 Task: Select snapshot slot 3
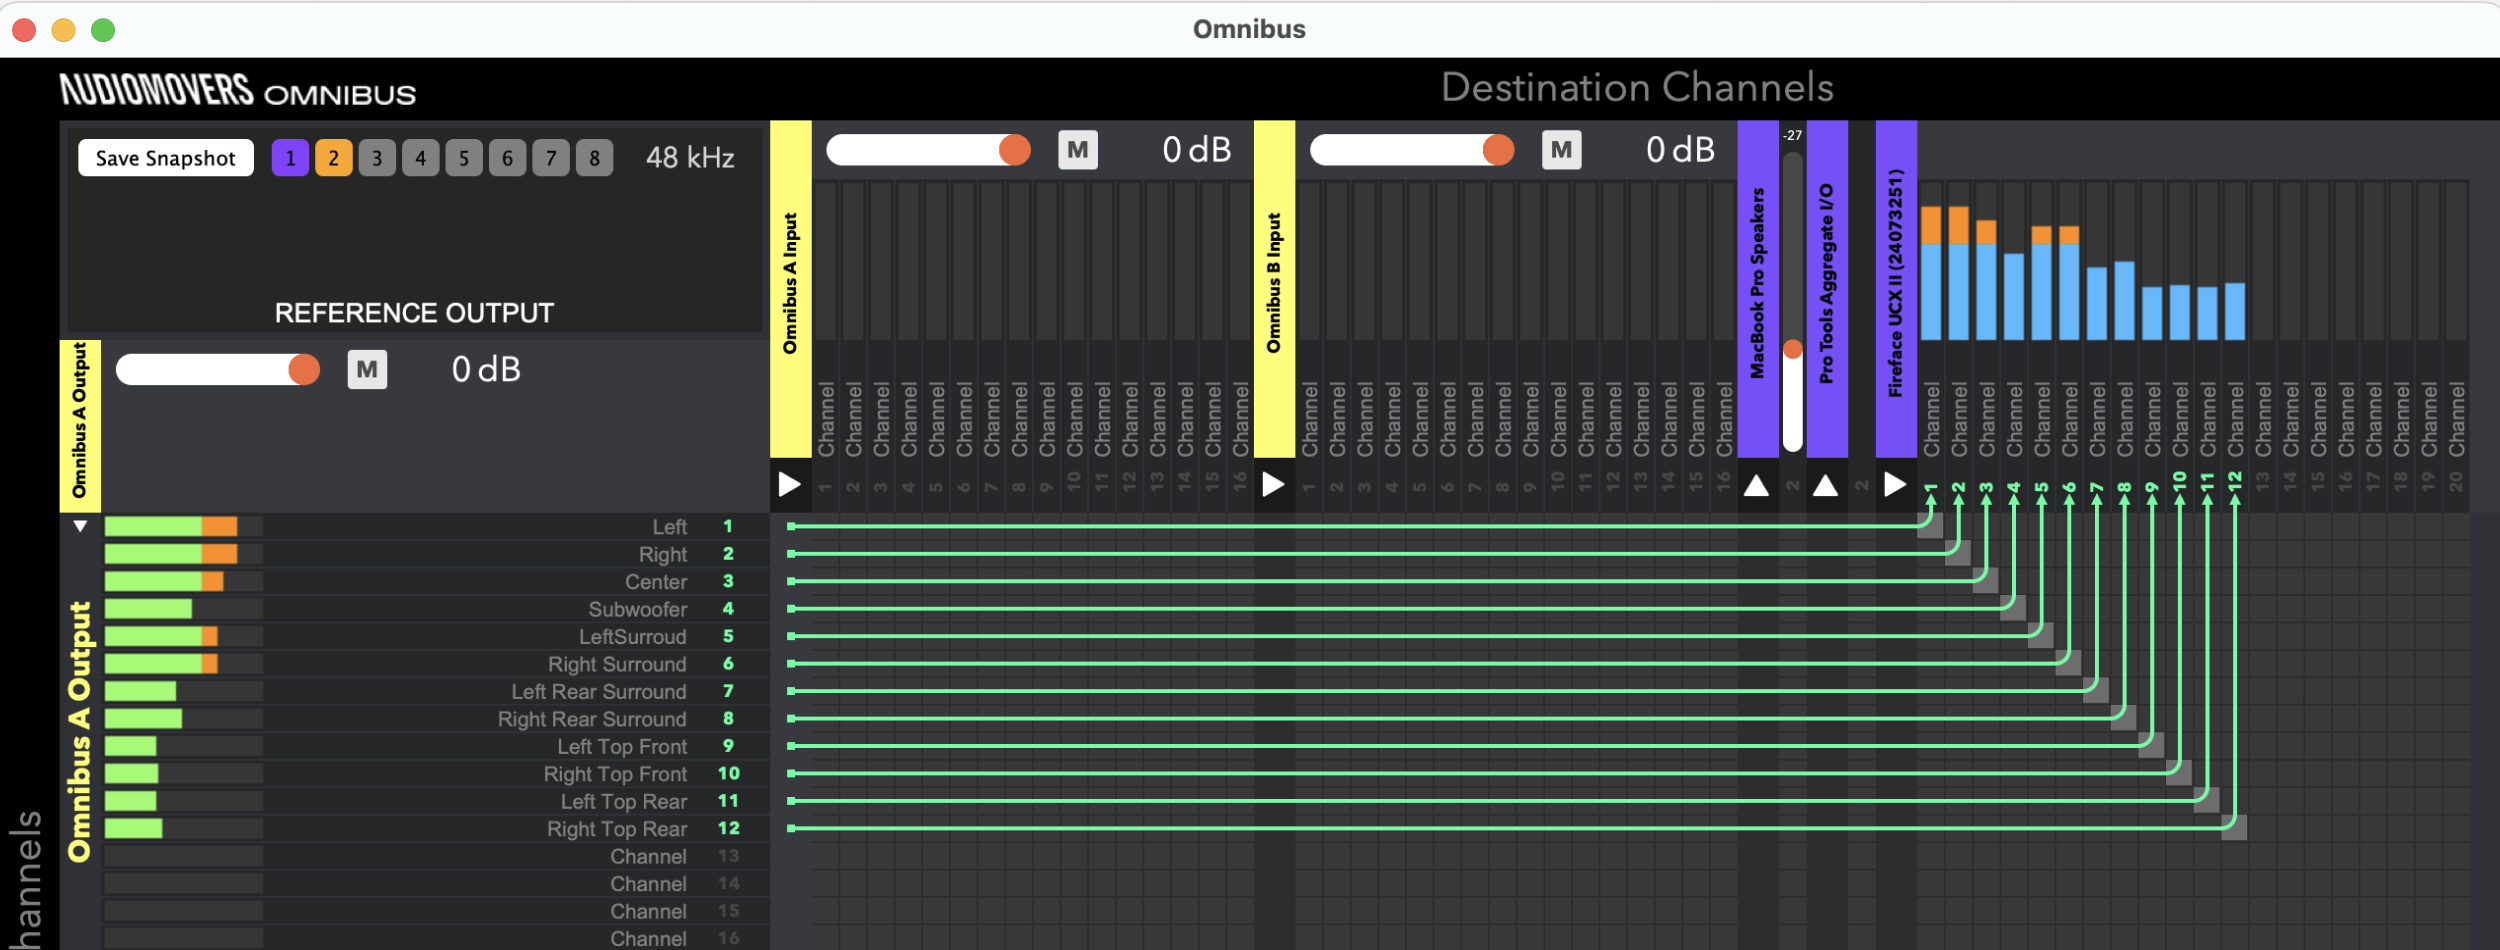click(x=377, y=158)
